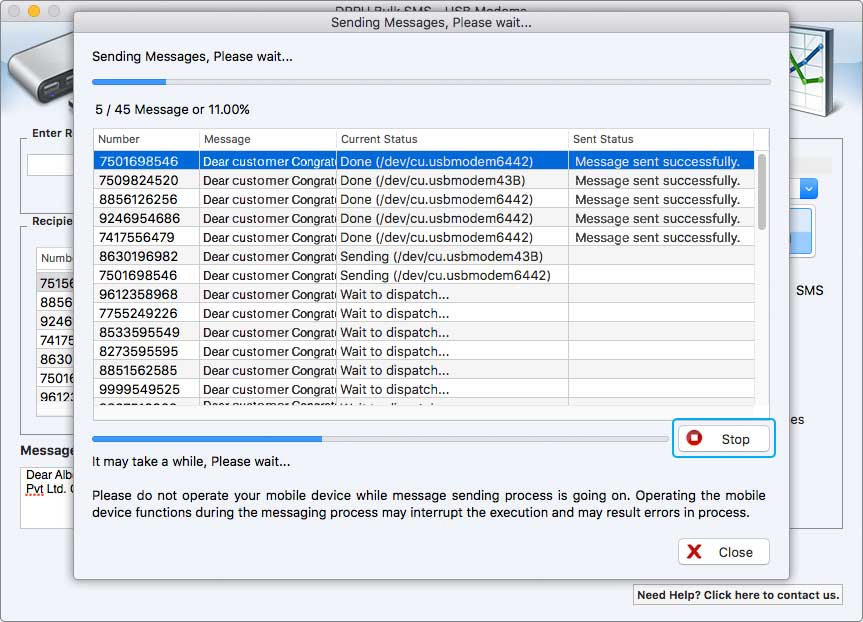Viewport: 863px width, 622px height.
Task: Click the 5 / 45 Message progress text
Action: tap(172, 110)
